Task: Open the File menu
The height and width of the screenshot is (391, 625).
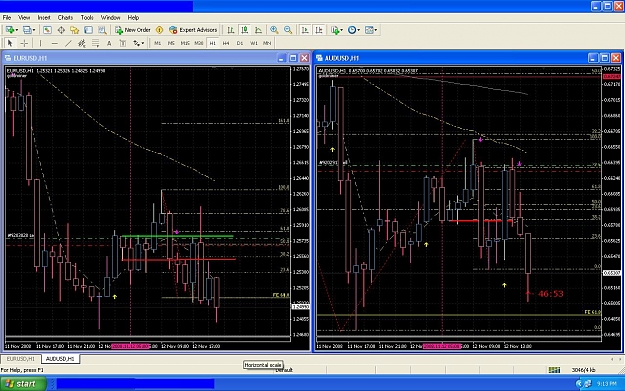Action: (x=7, y=18)
